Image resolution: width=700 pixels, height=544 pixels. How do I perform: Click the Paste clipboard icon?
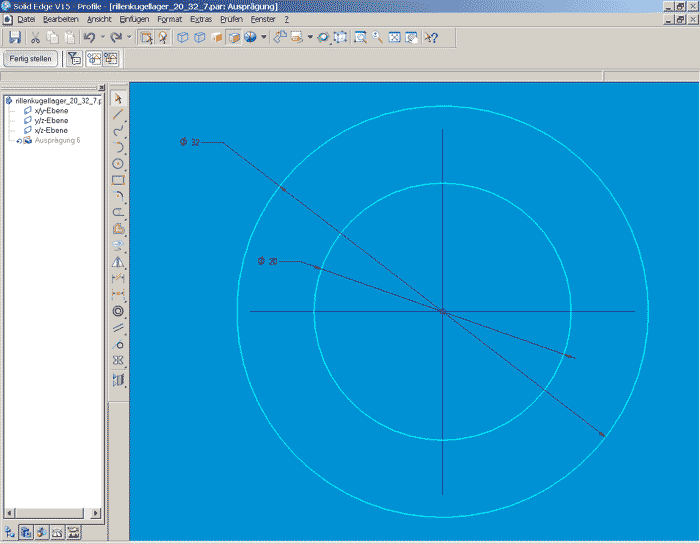pyautogui.click(x=69, y=37)
